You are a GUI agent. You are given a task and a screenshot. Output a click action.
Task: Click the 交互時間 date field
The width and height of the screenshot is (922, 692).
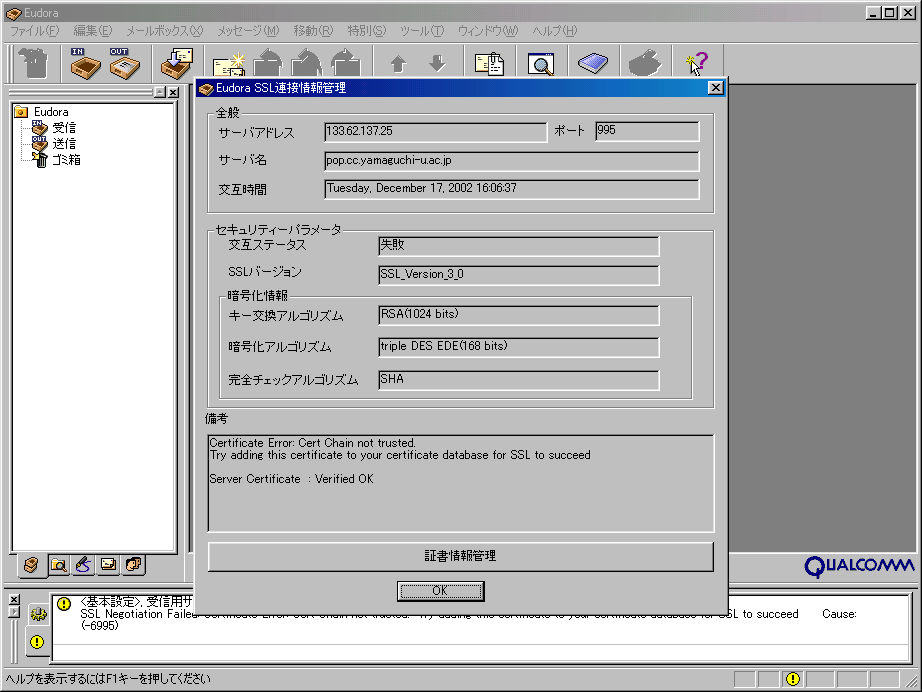[512, 189]
